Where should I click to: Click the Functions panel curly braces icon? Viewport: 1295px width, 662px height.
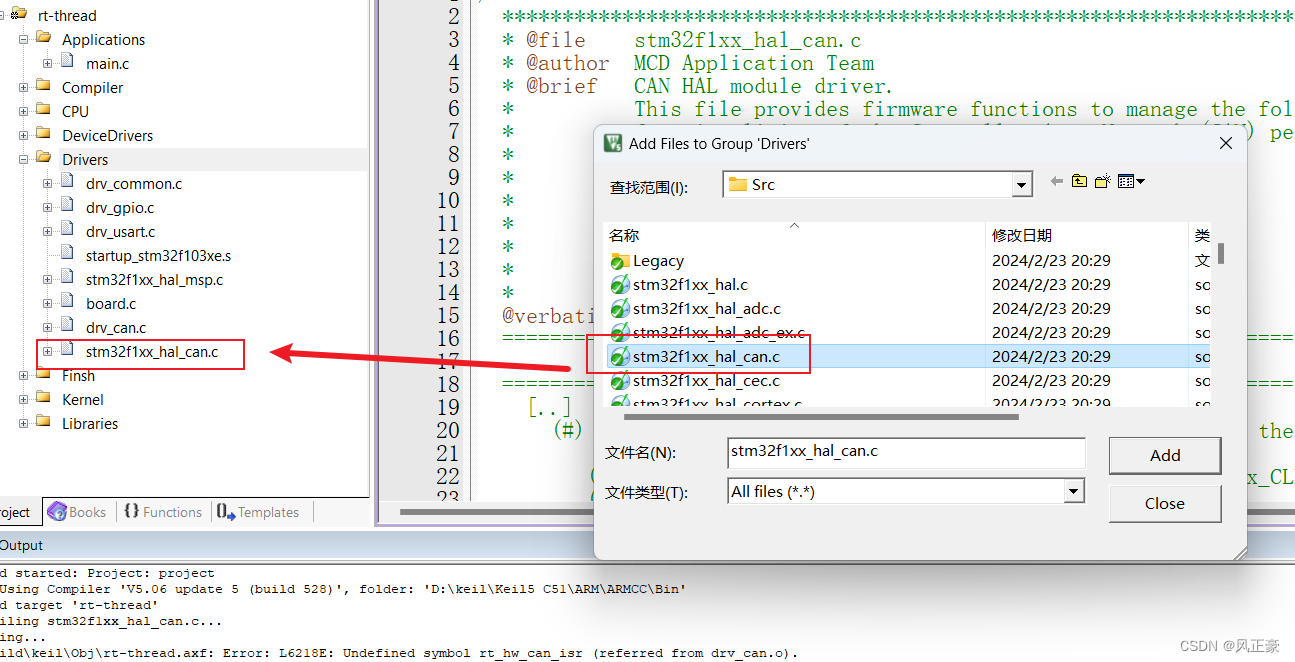pyautogui.click(x=130, y=511)
